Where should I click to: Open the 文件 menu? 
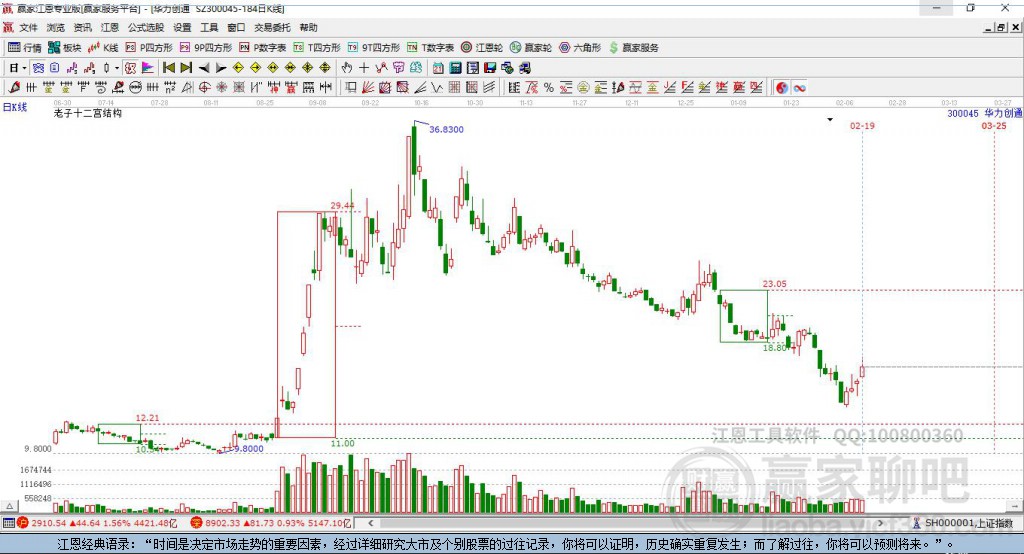[28, 27]
